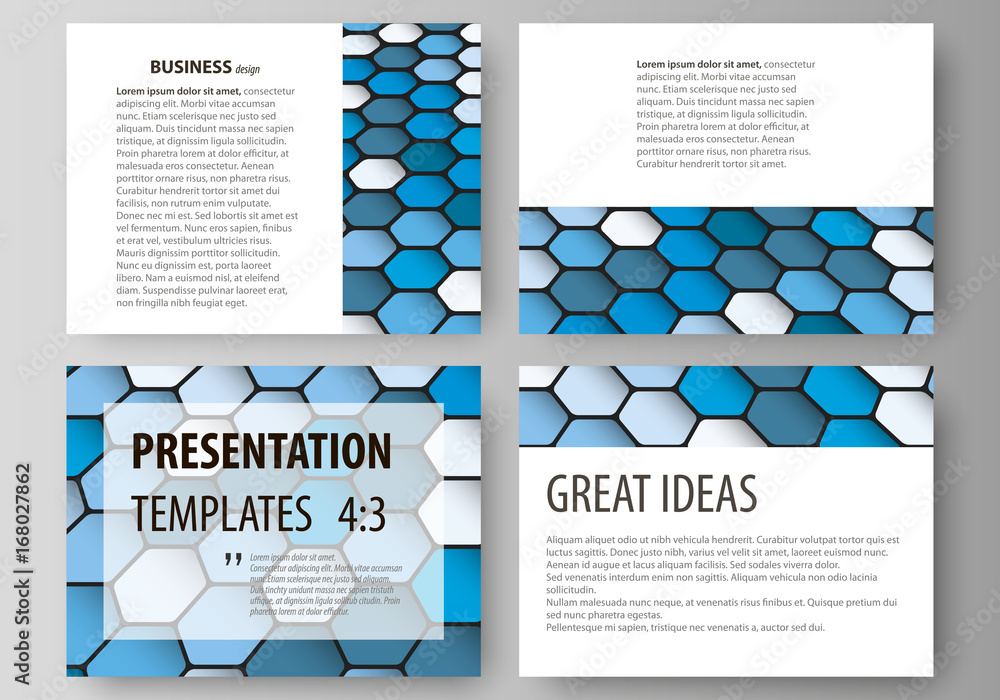The width and height of the screenshot is (1000, 700).
Task: Click the 'PRESENTATION' title text
Action: click(x=261, y=452)
